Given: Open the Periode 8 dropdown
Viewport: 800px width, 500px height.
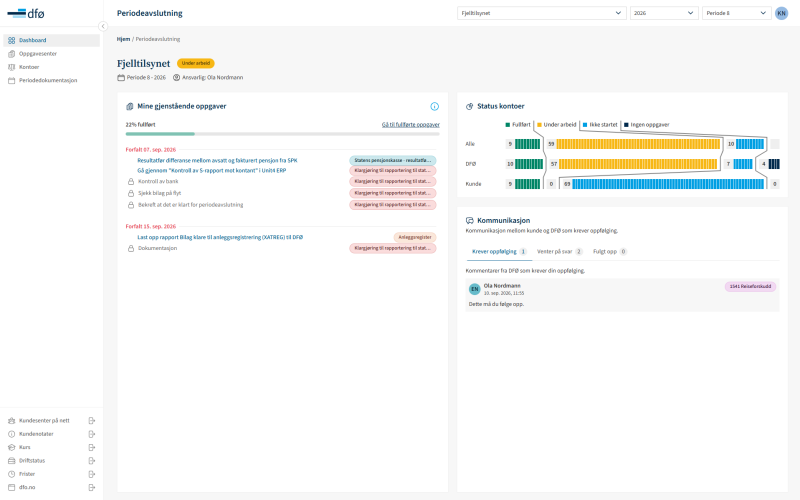Looking at the screenshot, I should [x=736, y=13].
